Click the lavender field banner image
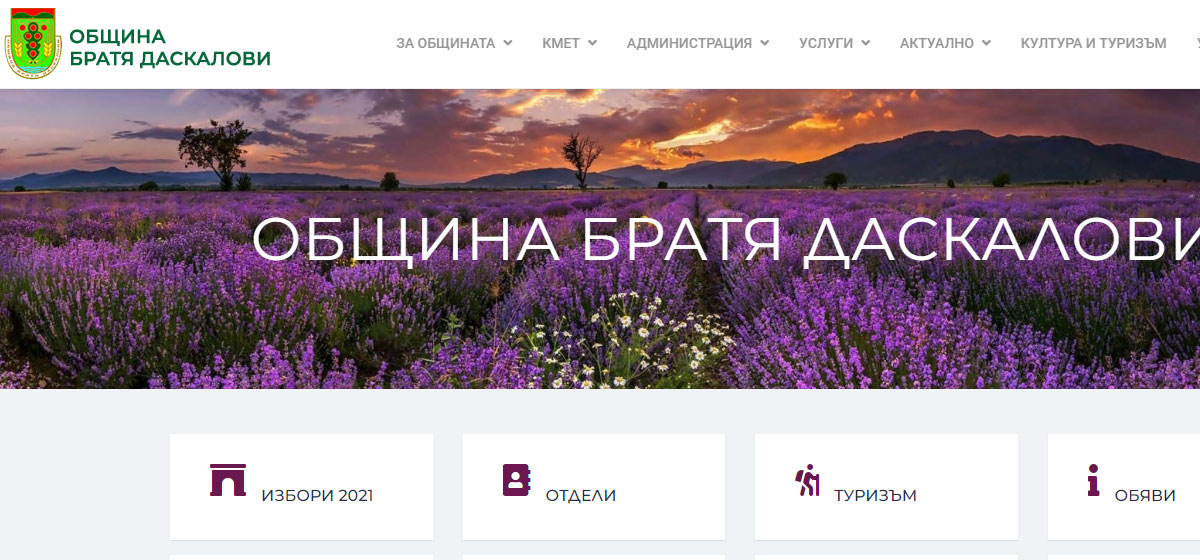 tap(600, 239)
